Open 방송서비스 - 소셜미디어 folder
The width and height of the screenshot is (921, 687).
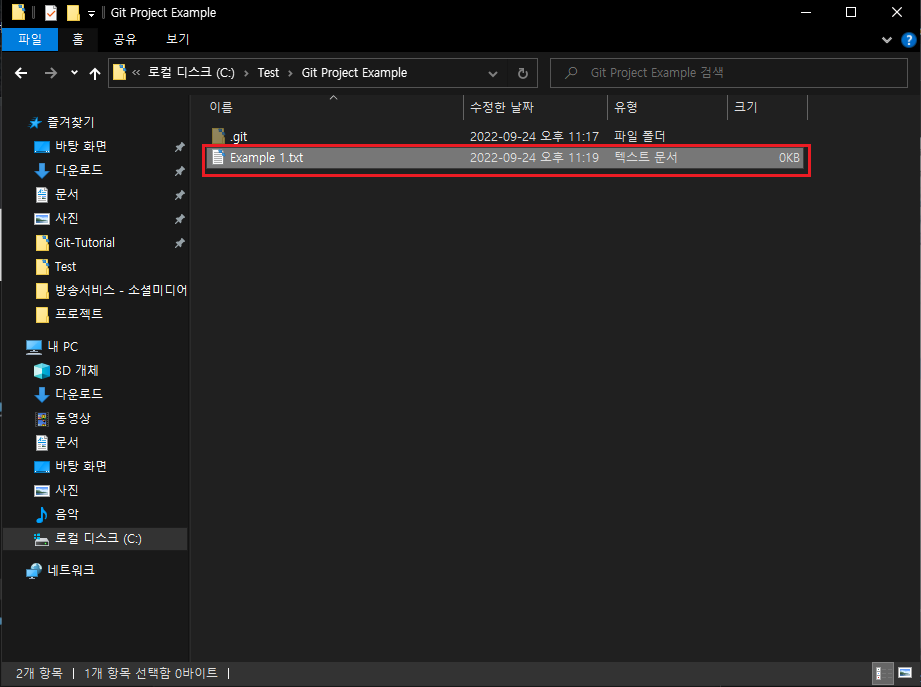120,290
